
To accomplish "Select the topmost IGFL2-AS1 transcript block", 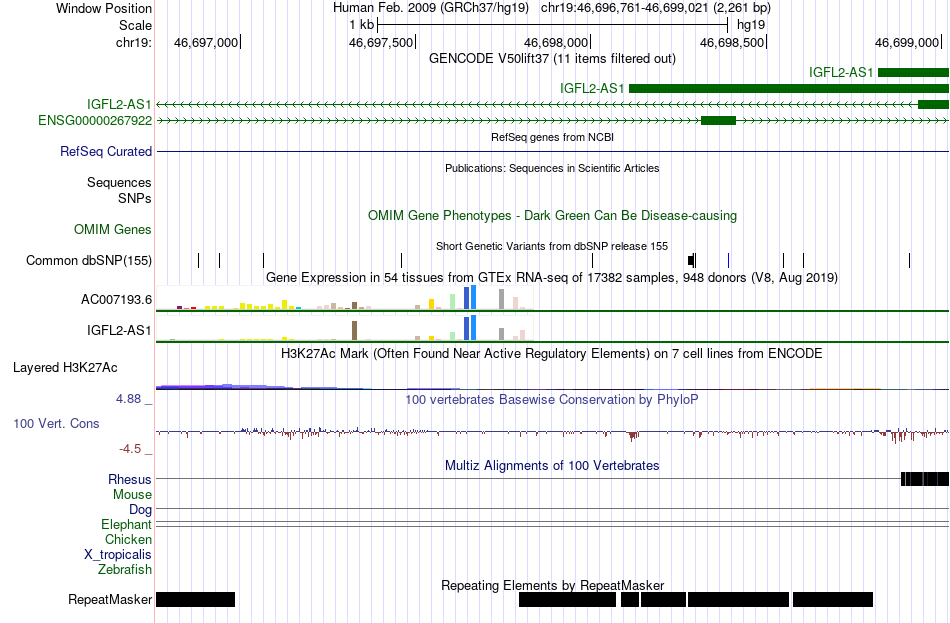I will click(x=913, y=73).
